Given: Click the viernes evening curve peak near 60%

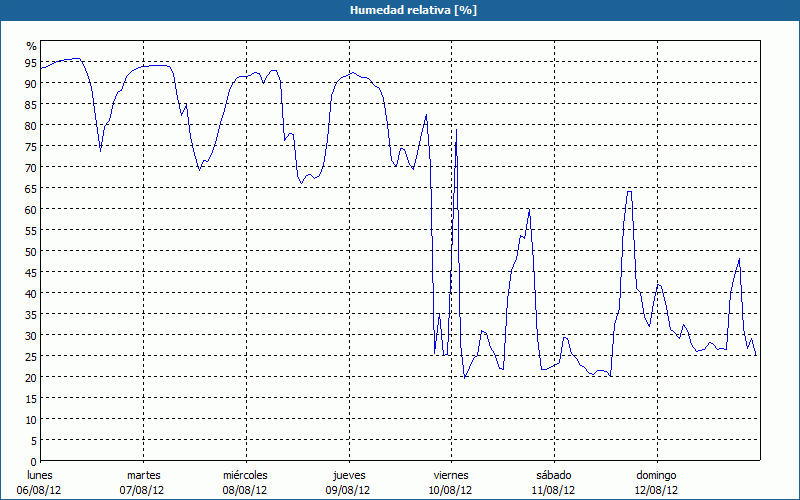Looking at the screenshot, I should (530, 209).
